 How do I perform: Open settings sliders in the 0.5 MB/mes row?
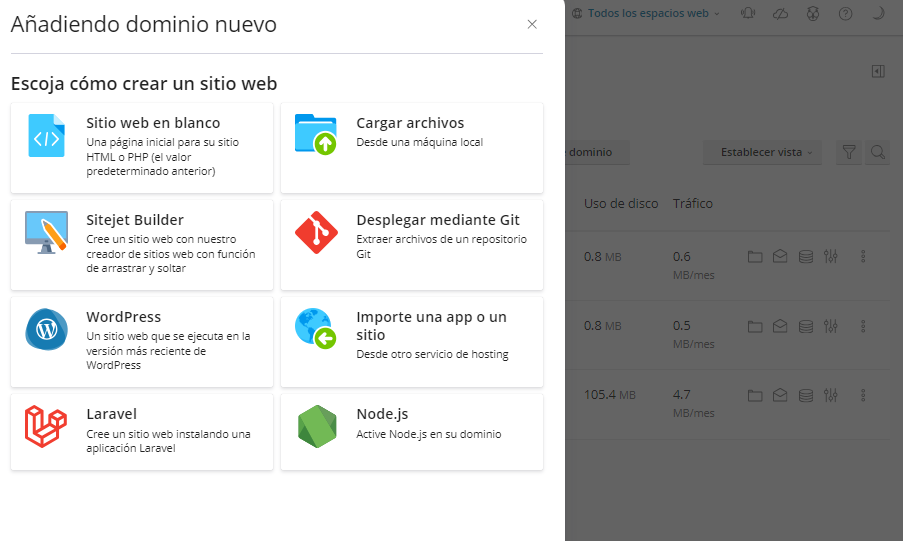(830, 327)
